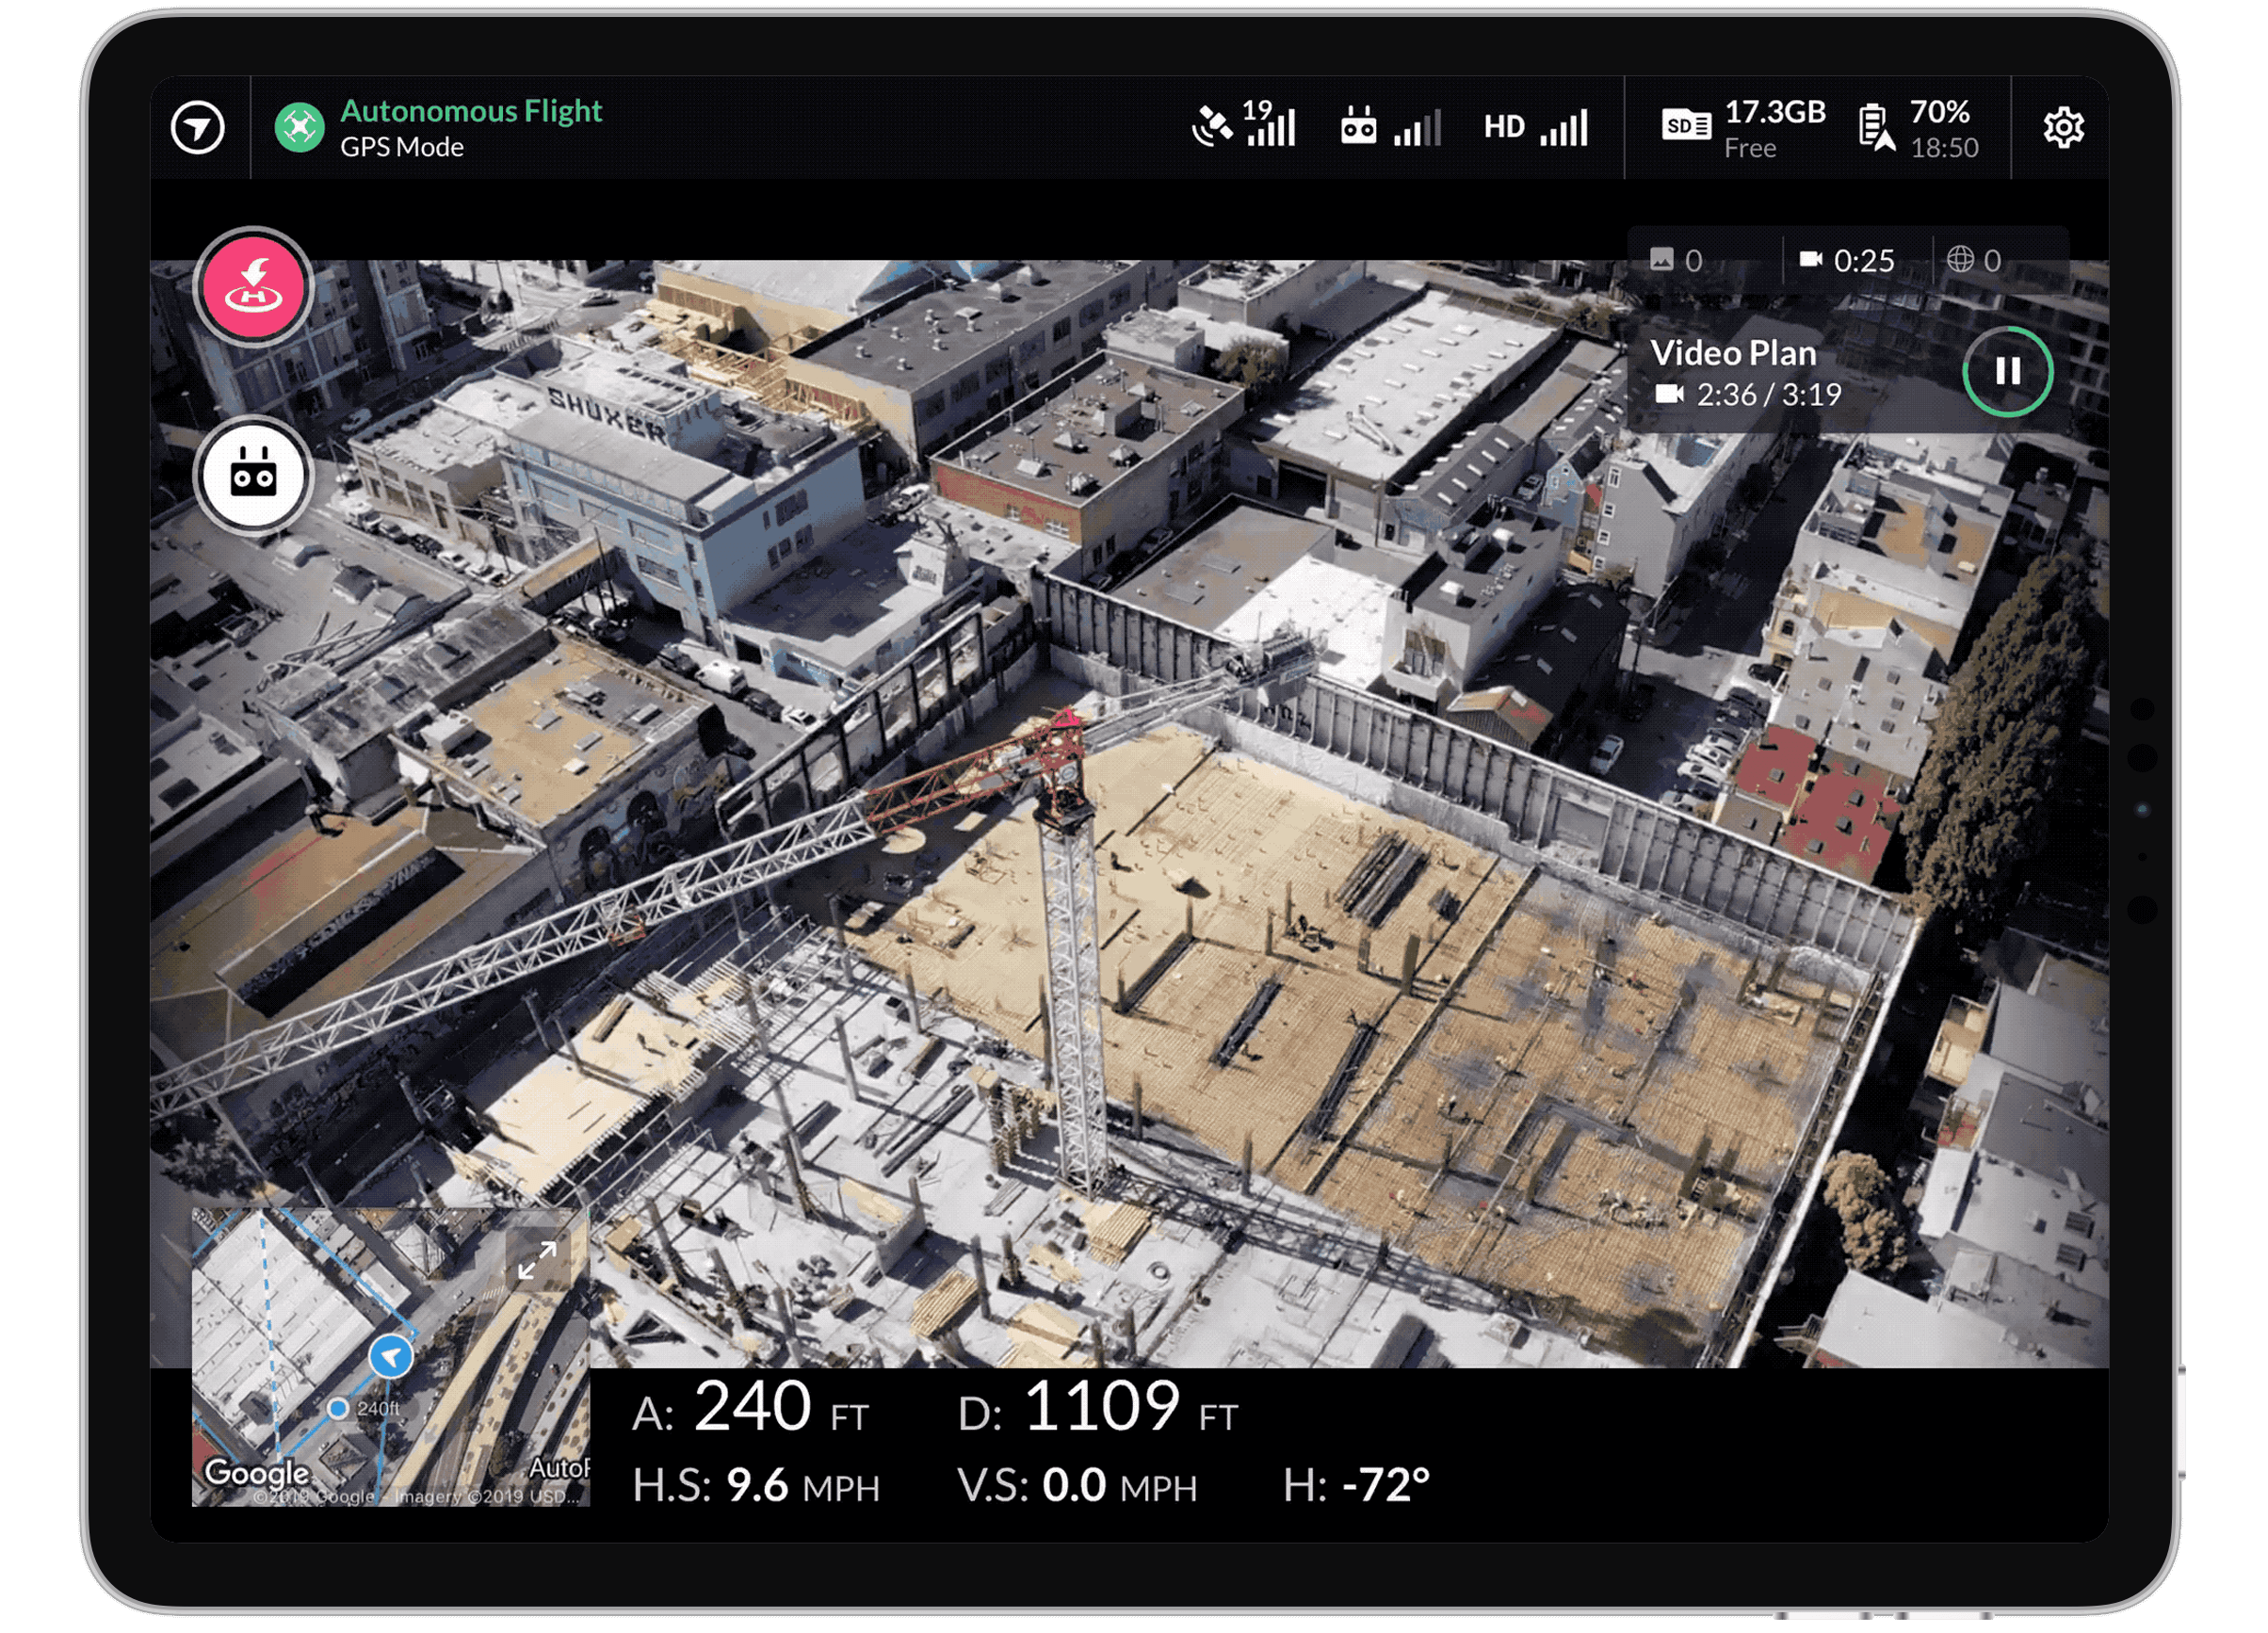Tap the 240ft waypoint dot on map
The width and height of the screenshot is (2268, 1633).
click(338, 1408)
